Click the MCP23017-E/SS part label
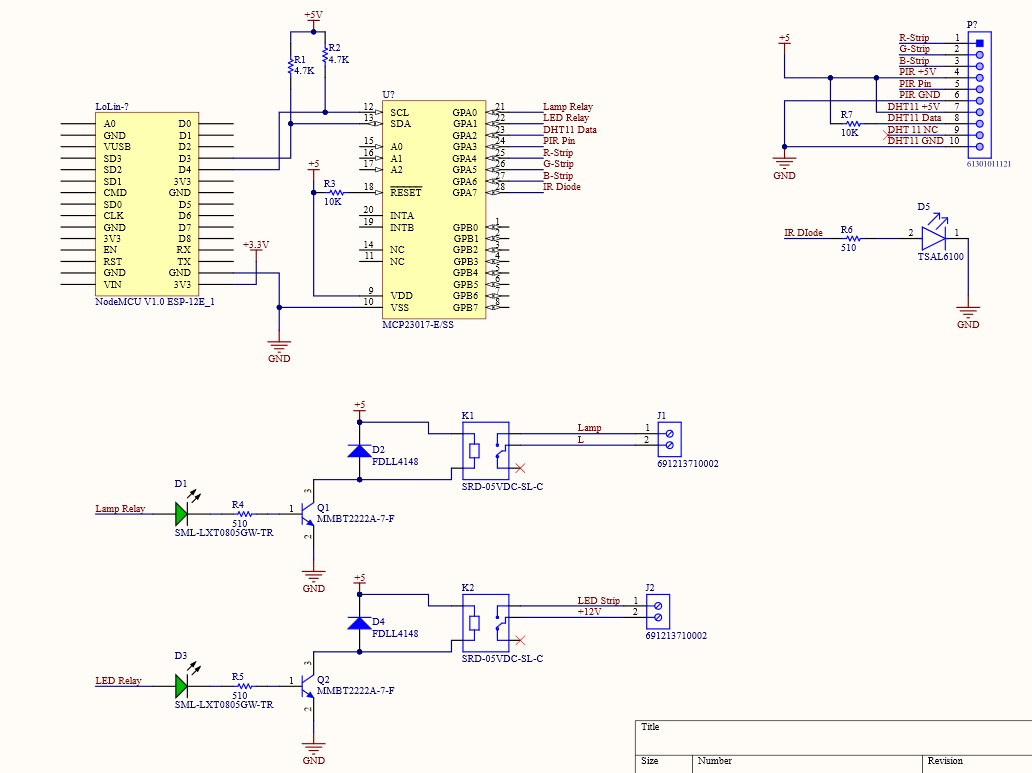This screenshot has height=773, width=1032. (418, 325)
